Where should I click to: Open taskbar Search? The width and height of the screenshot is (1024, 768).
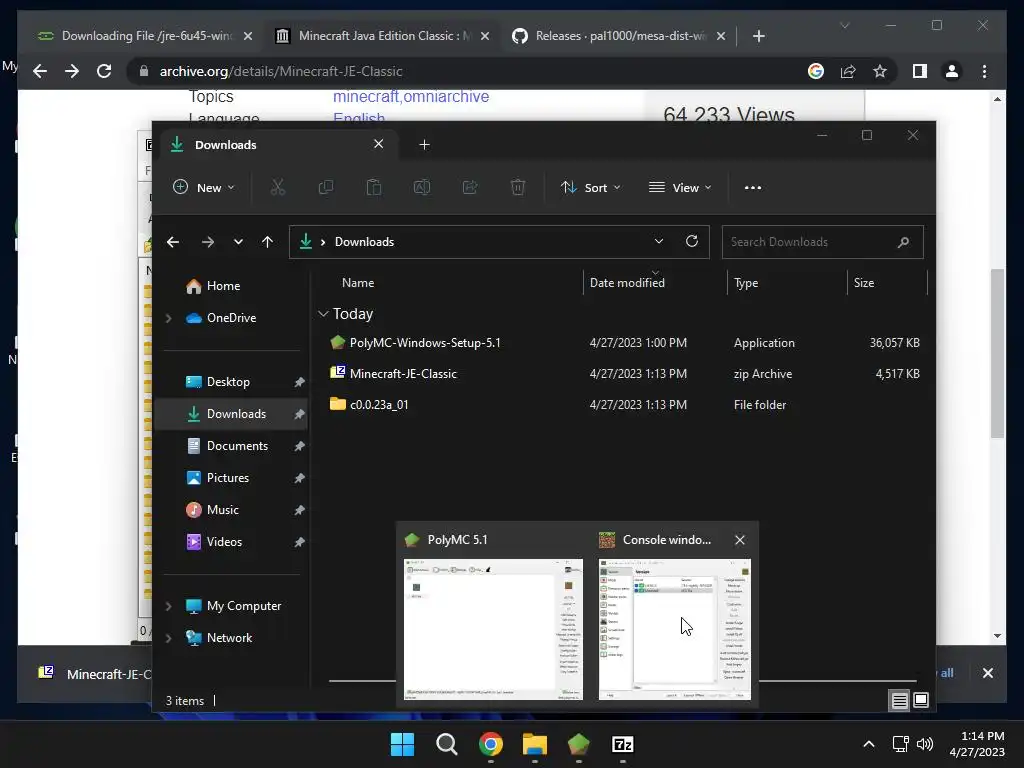(x=447, y=744)
